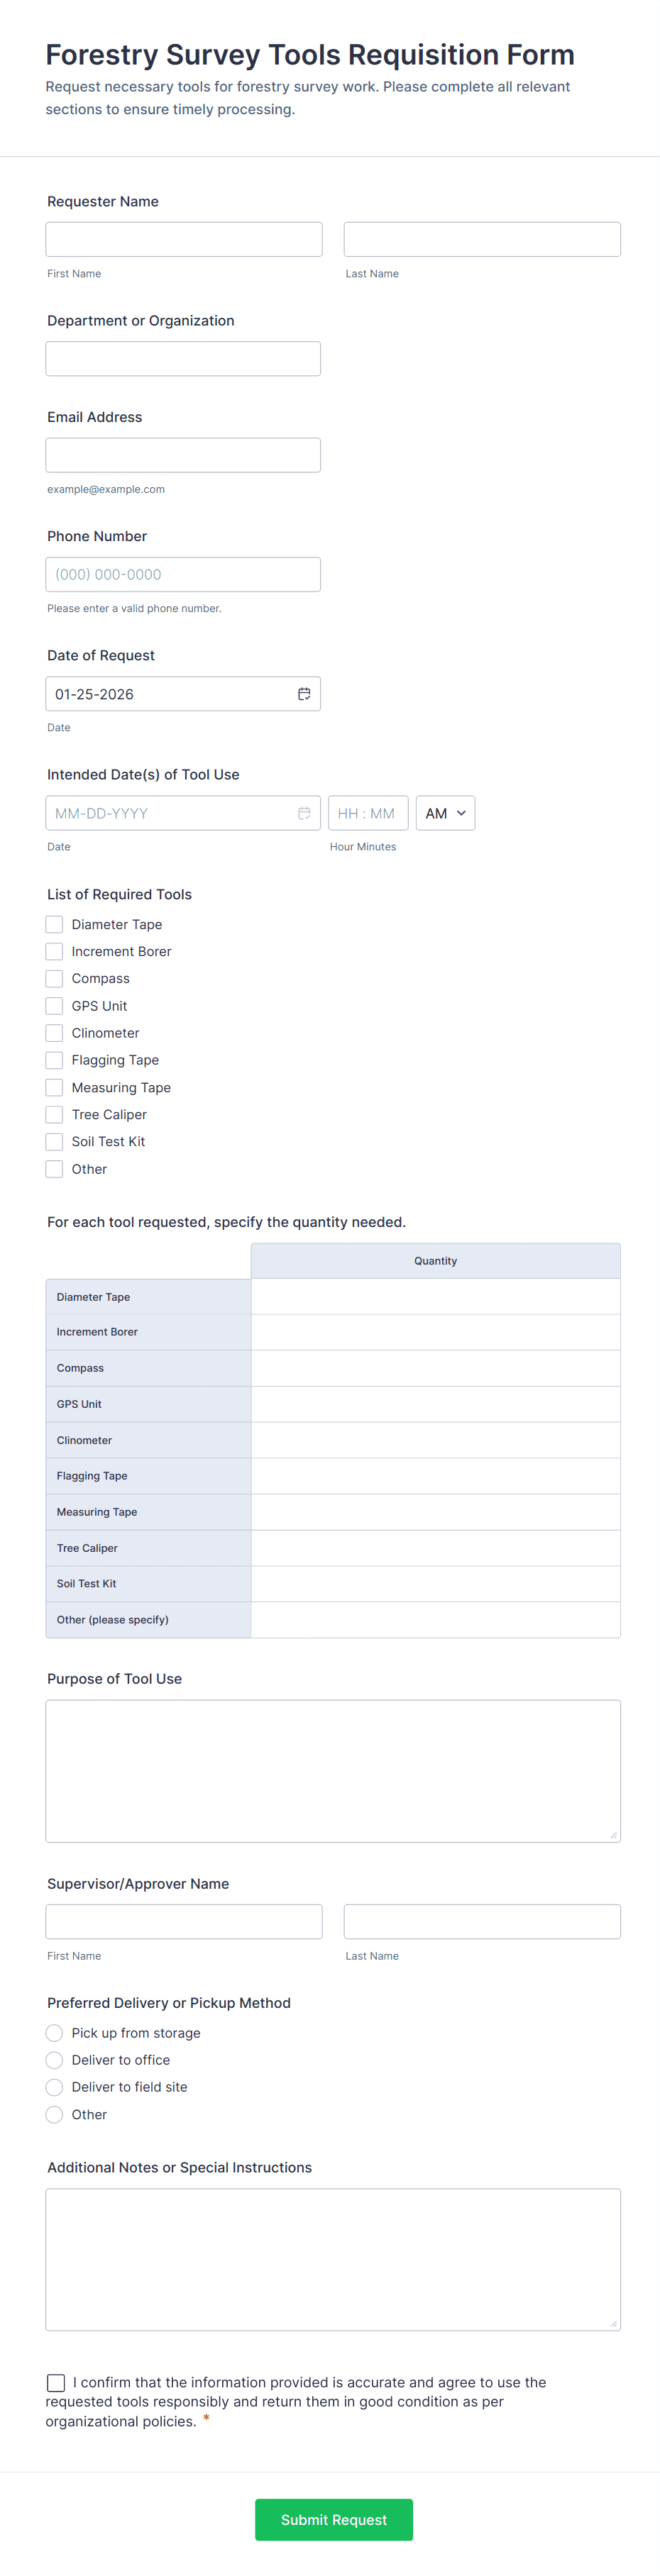
Task: Click the Department or Organization field
Action: pyautogui.click(x=183, y=359)
